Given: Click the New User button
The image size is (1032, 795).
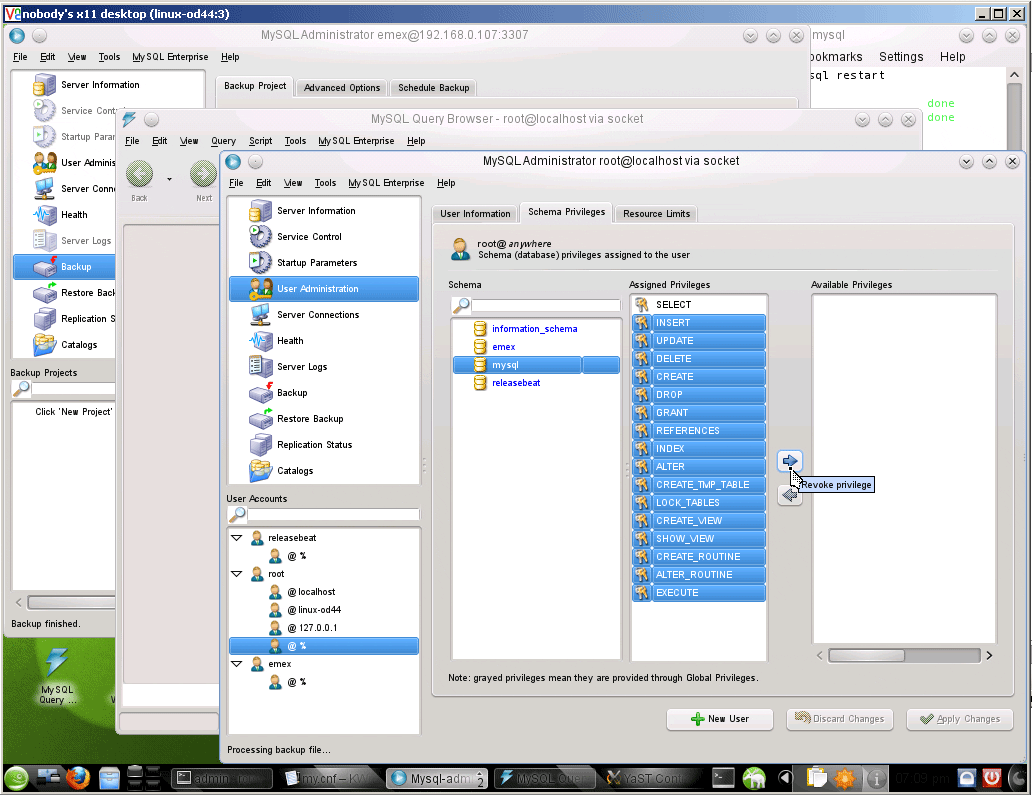Looking at the screenshot, I should (x=720, y=719).
